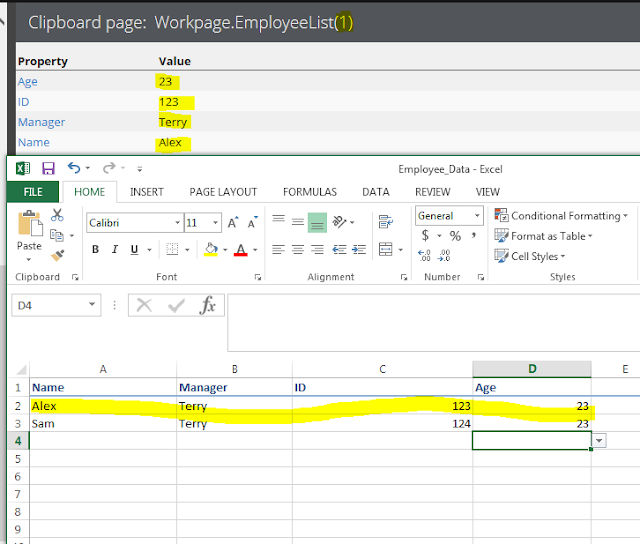Open the Age property link
Screen dimensions: 640x544
pos(27,82)
